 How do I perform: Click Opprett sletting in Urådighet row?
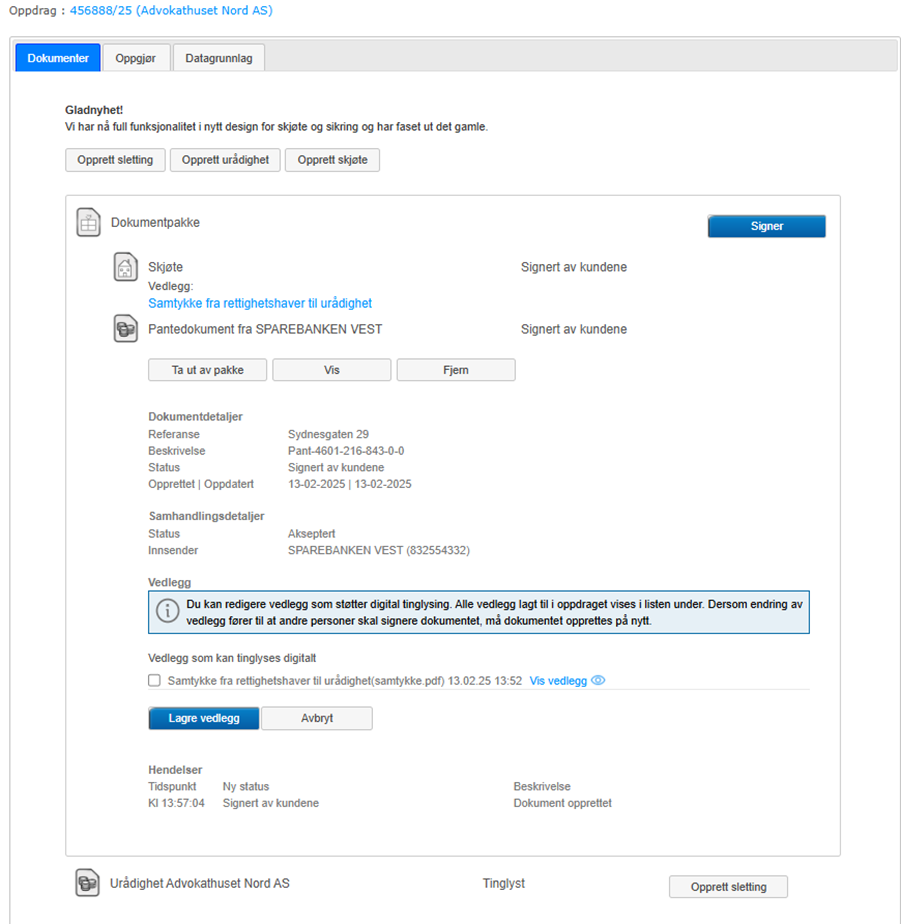click(728, 887)
